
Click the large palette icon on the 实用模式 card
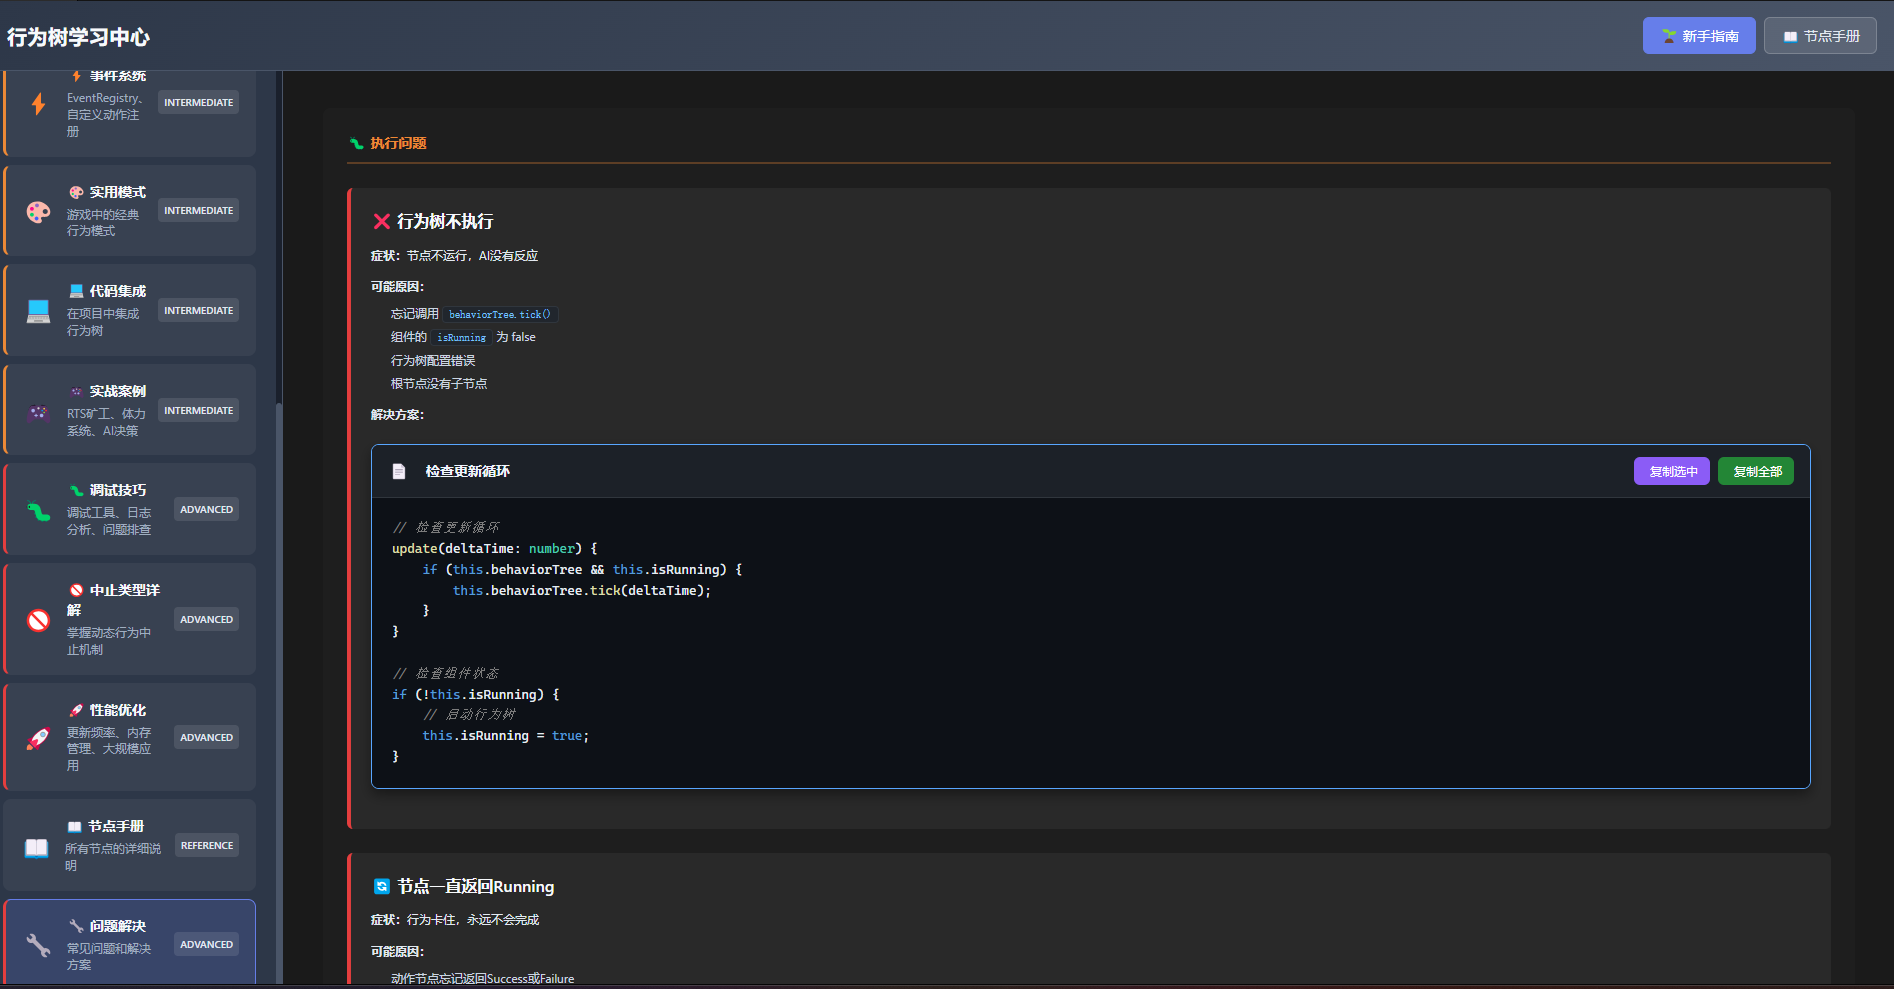(38, 212)
